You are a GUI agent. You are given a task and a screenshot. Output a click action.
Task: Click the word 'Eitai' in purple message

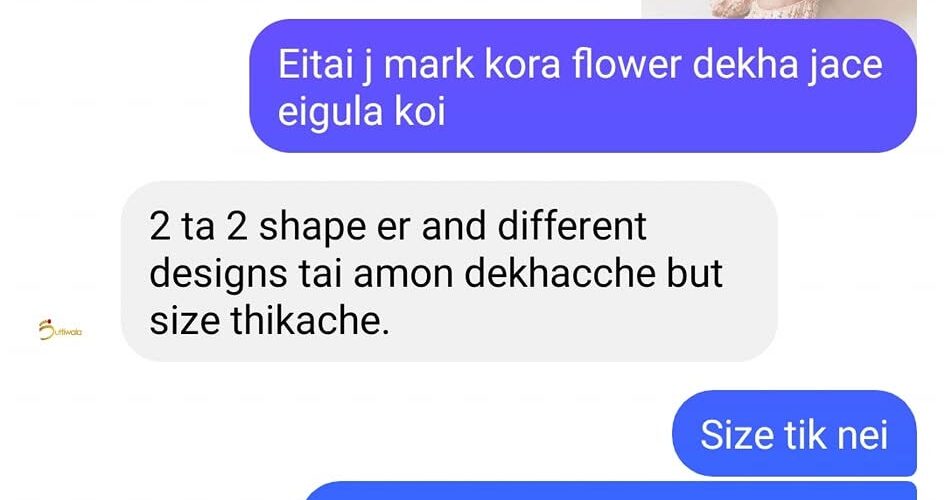315,64
